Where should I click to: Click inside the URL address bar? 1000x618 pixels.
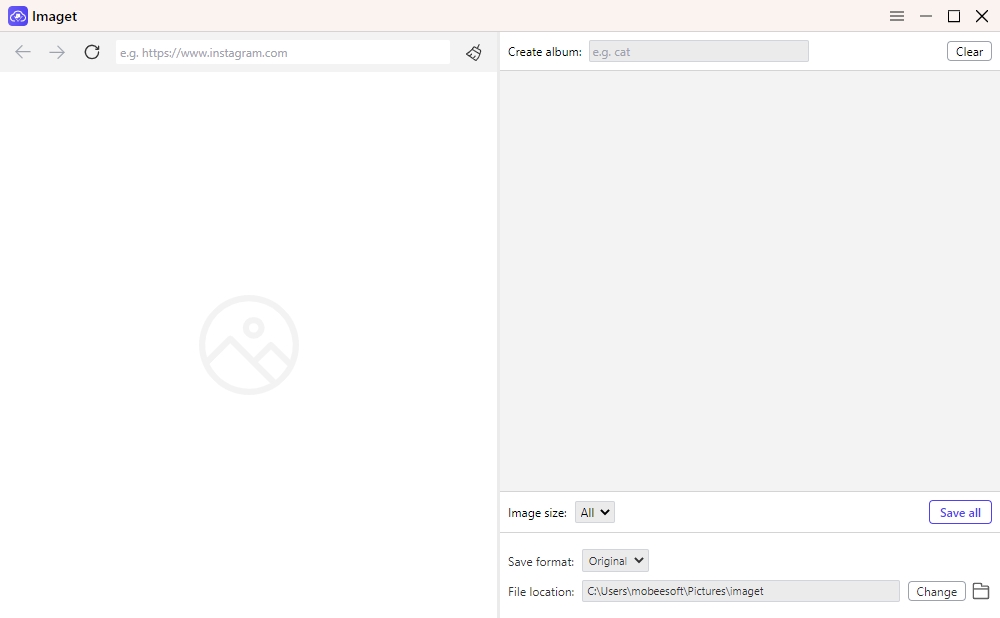point(285,52)
